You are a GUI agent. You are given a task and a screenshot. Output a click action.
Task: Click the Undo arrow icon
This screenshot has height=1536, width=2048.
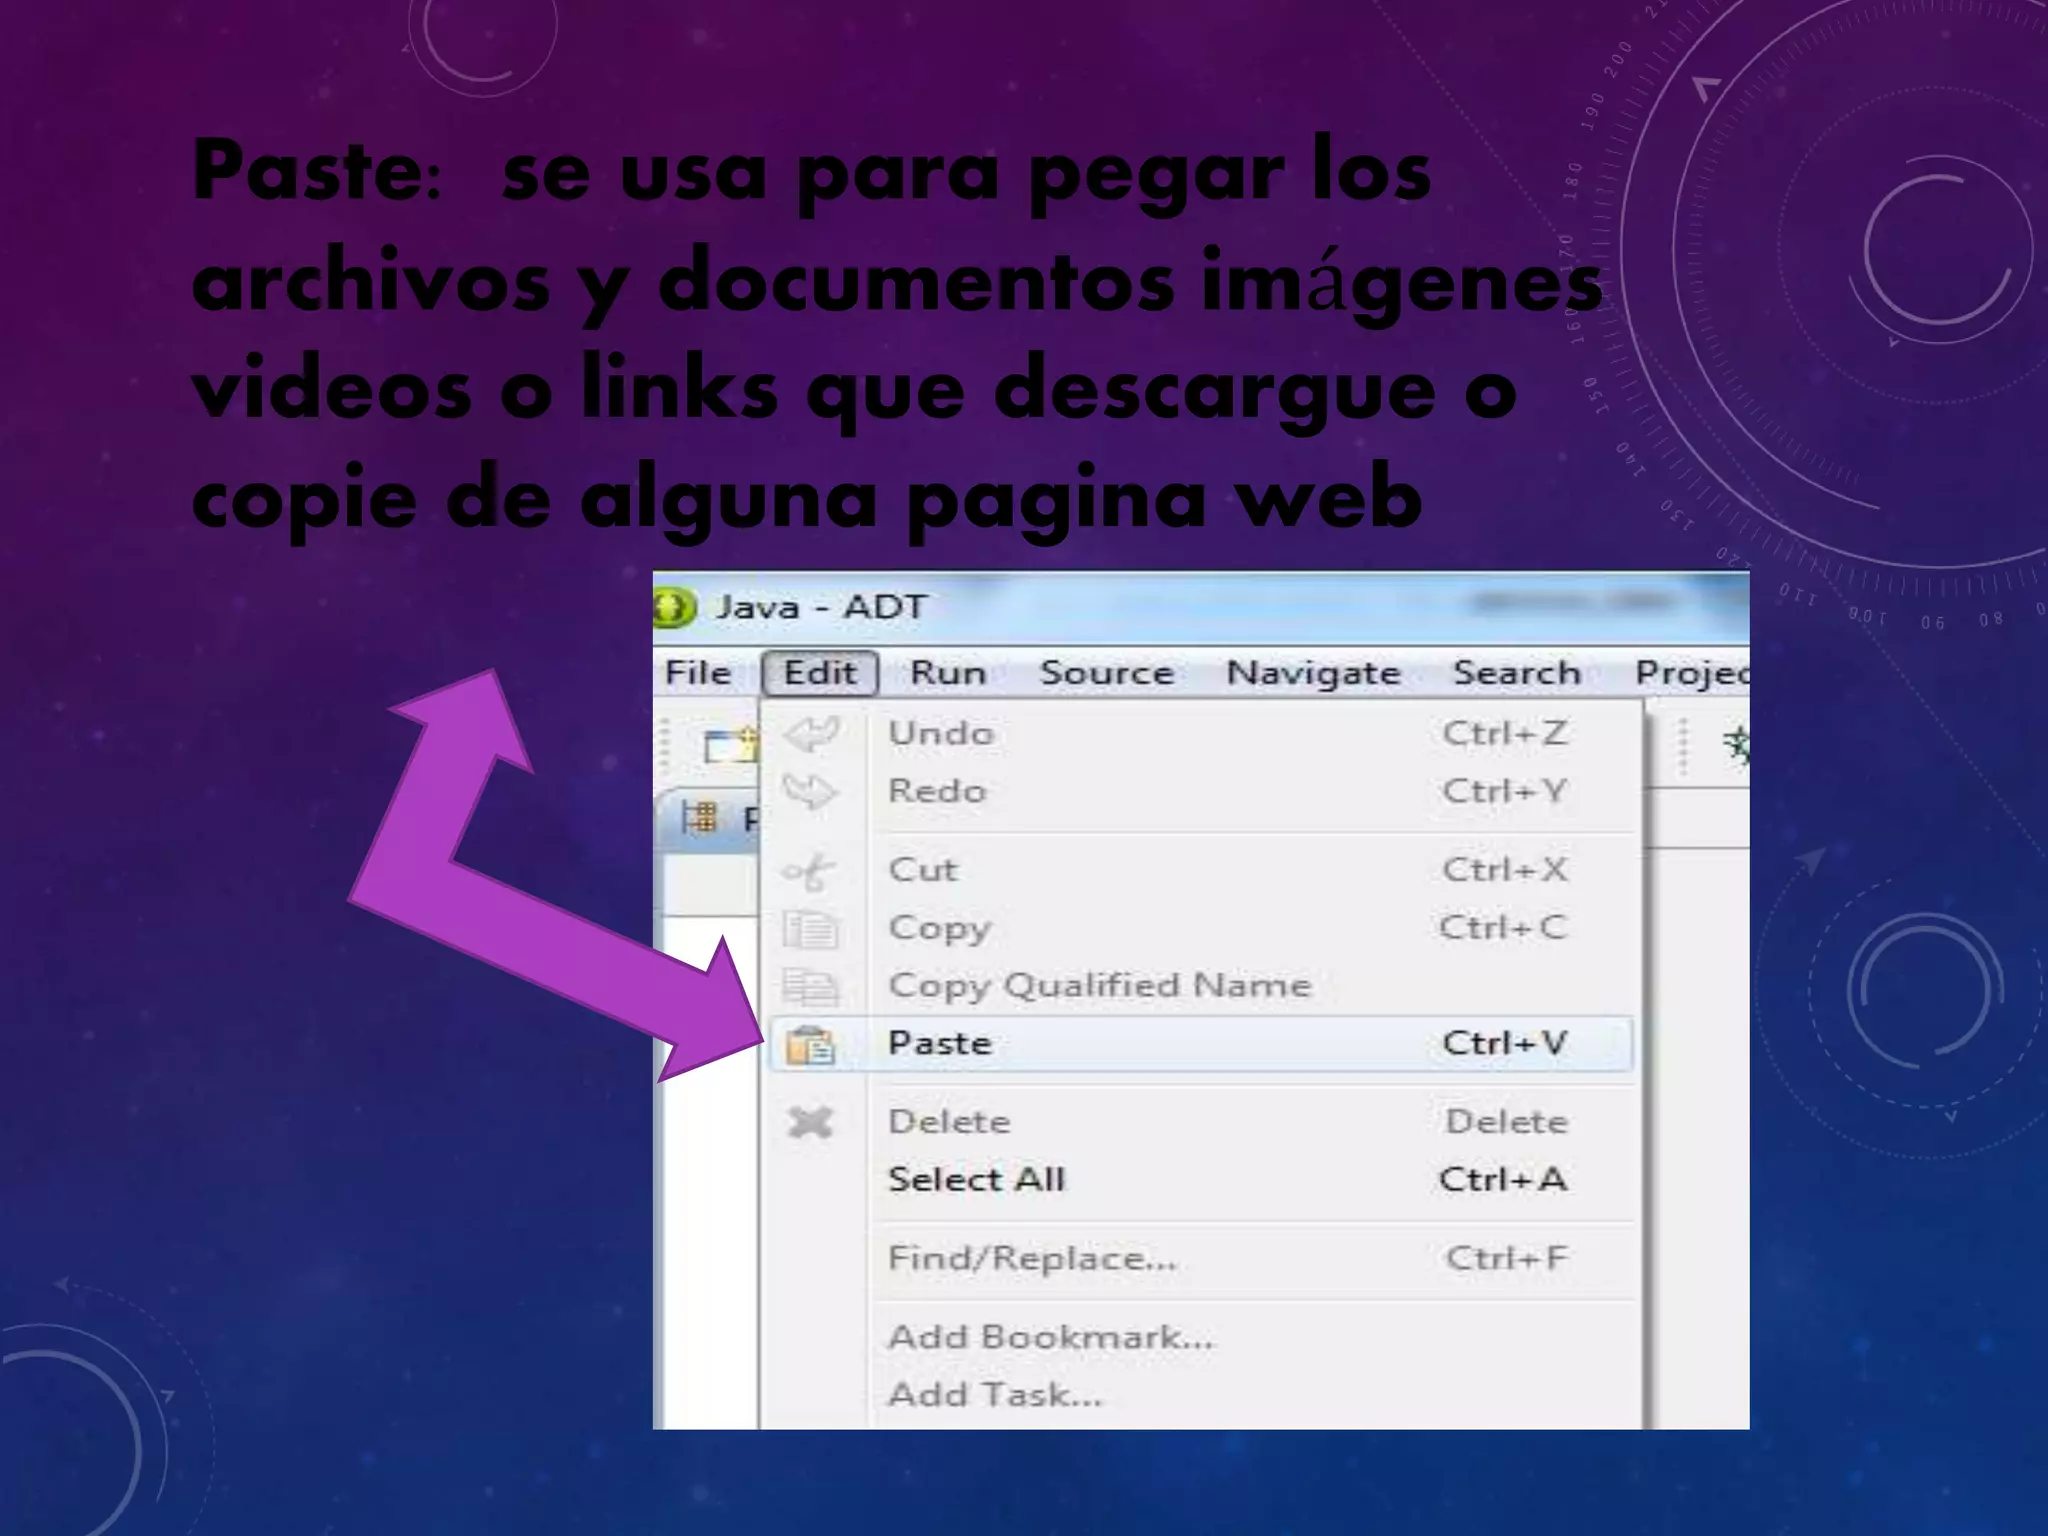[810, 734]
